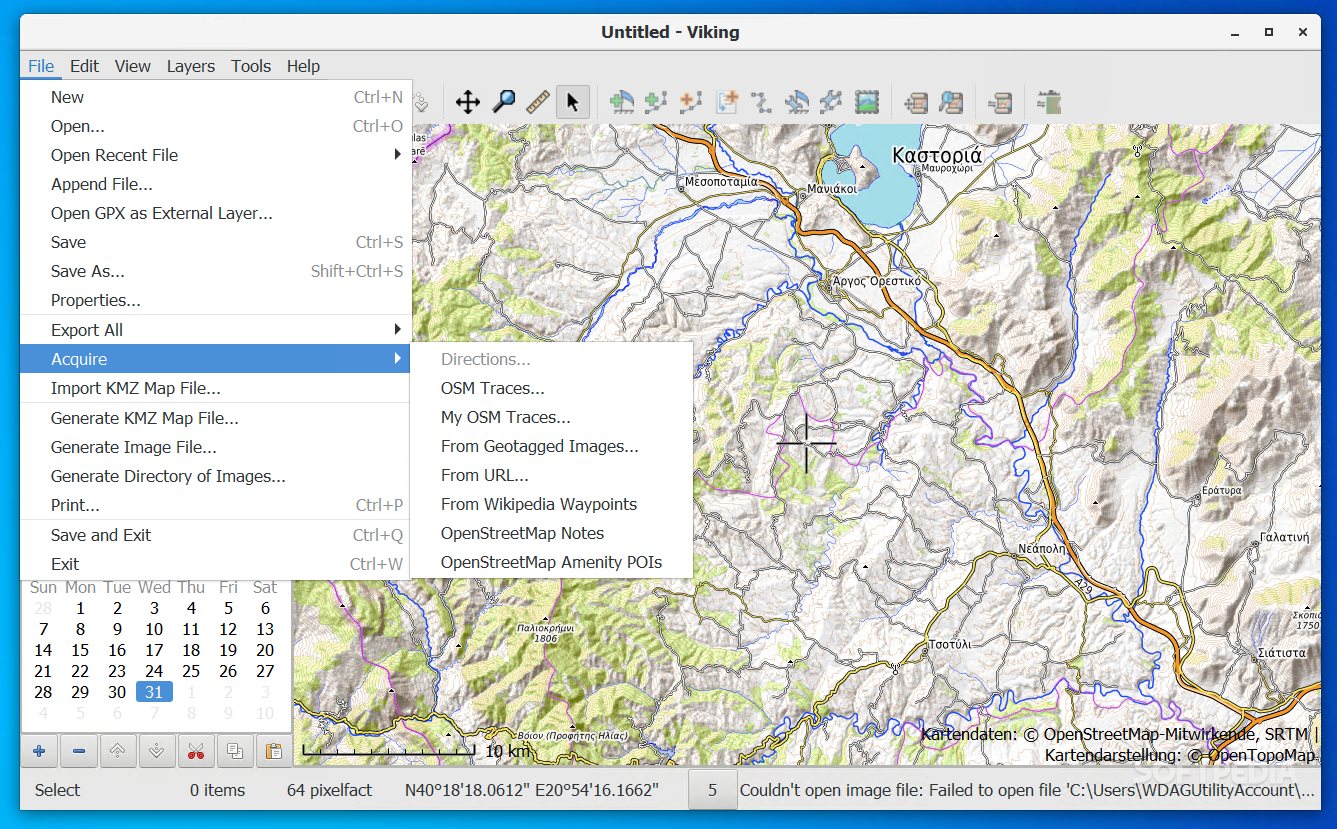
Task: Copy the selected layer
Action: tap(234, 751)
